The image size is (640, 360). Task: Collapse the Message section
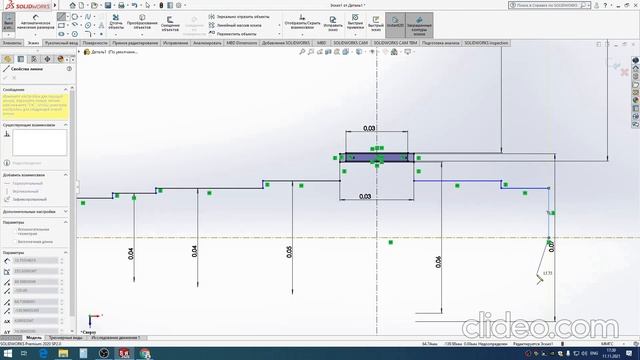point(66,89)
